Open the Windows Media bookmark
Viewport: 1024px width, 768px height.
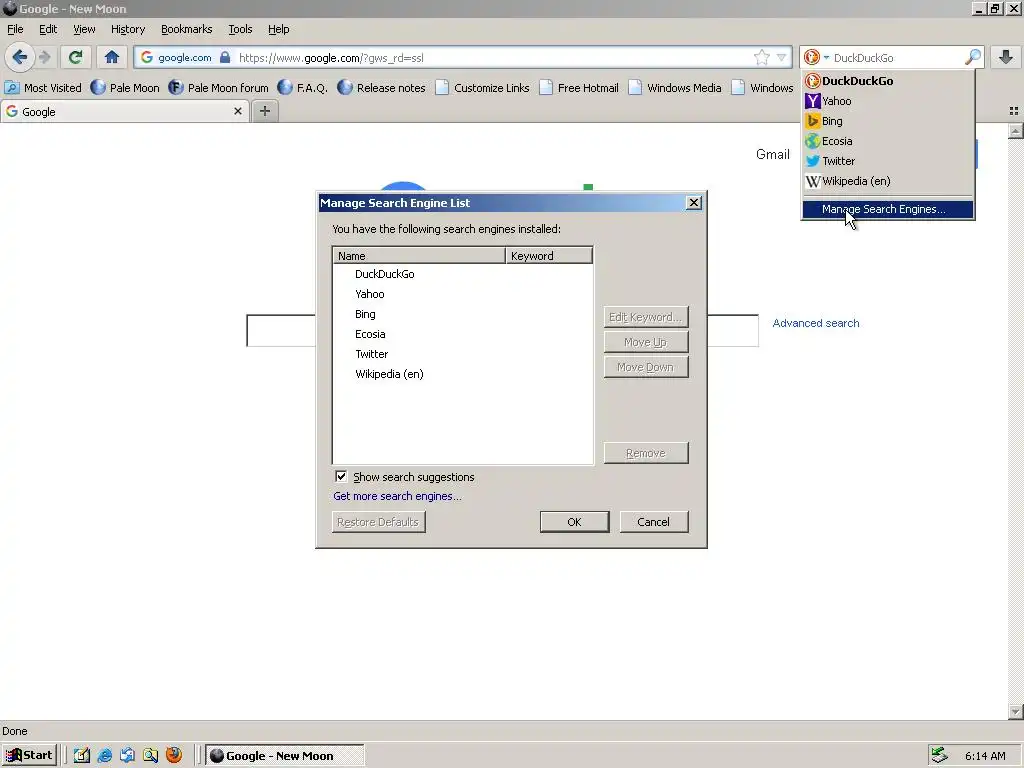675,88
